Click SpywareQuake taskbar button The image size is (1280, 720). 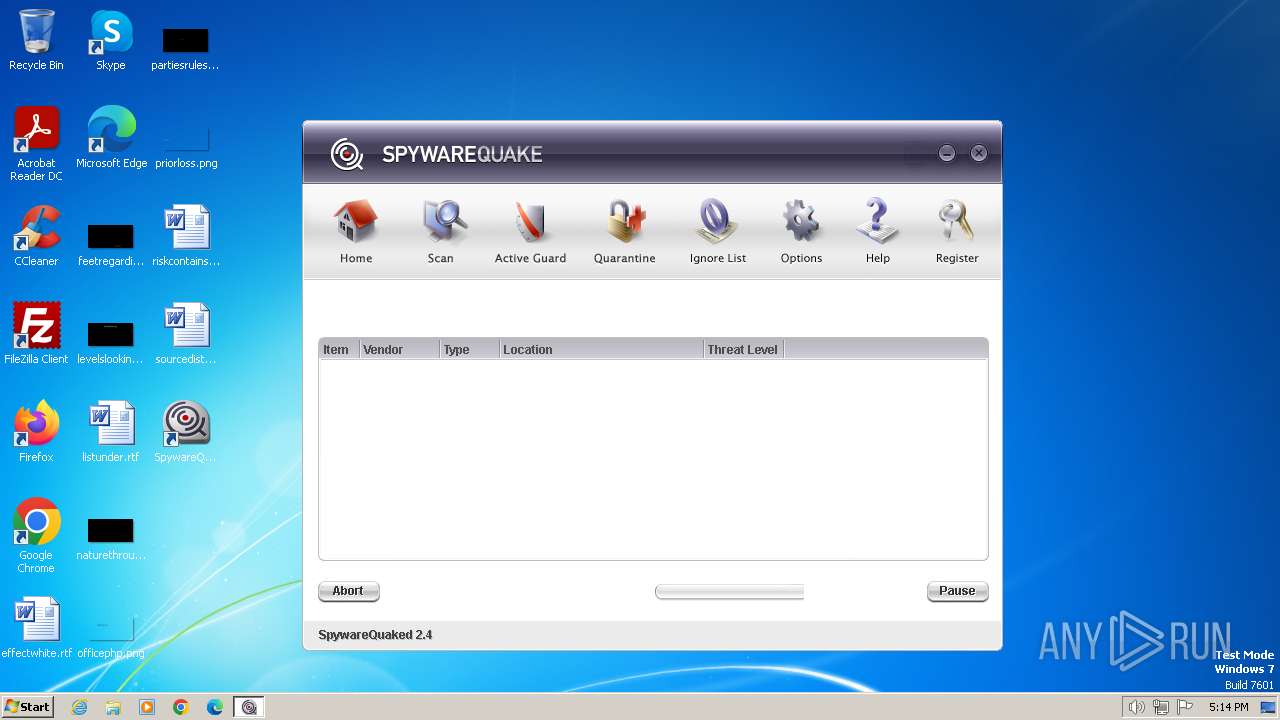[249, 707]
